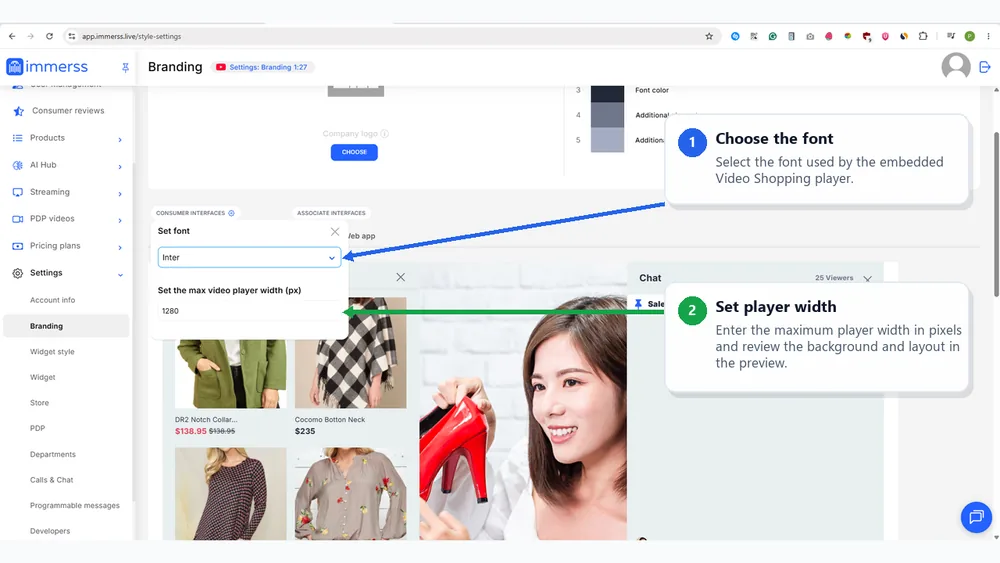Click the Consumer reviews star icon
The width and height of the screenshot is (1000, 563).
[18, 111]
